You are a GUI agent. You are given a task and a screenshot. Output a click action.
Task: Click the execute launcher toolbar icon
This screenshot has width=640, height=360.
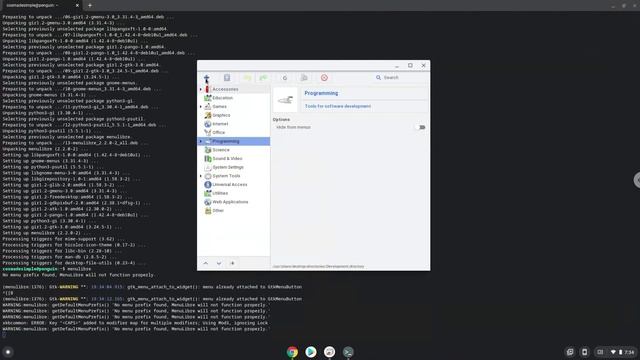[x=304, y=78]
